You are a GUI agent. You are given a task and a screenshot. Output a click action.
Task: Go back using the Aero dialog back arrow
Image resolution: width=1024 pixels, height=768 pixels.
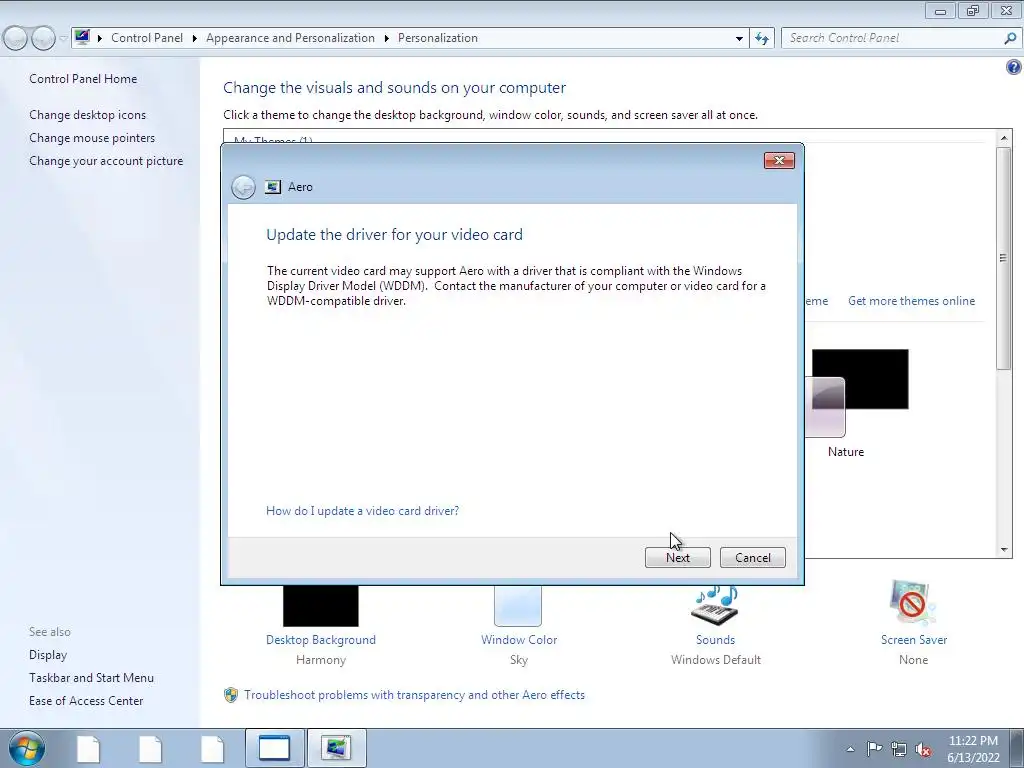(x=243, y=187)
